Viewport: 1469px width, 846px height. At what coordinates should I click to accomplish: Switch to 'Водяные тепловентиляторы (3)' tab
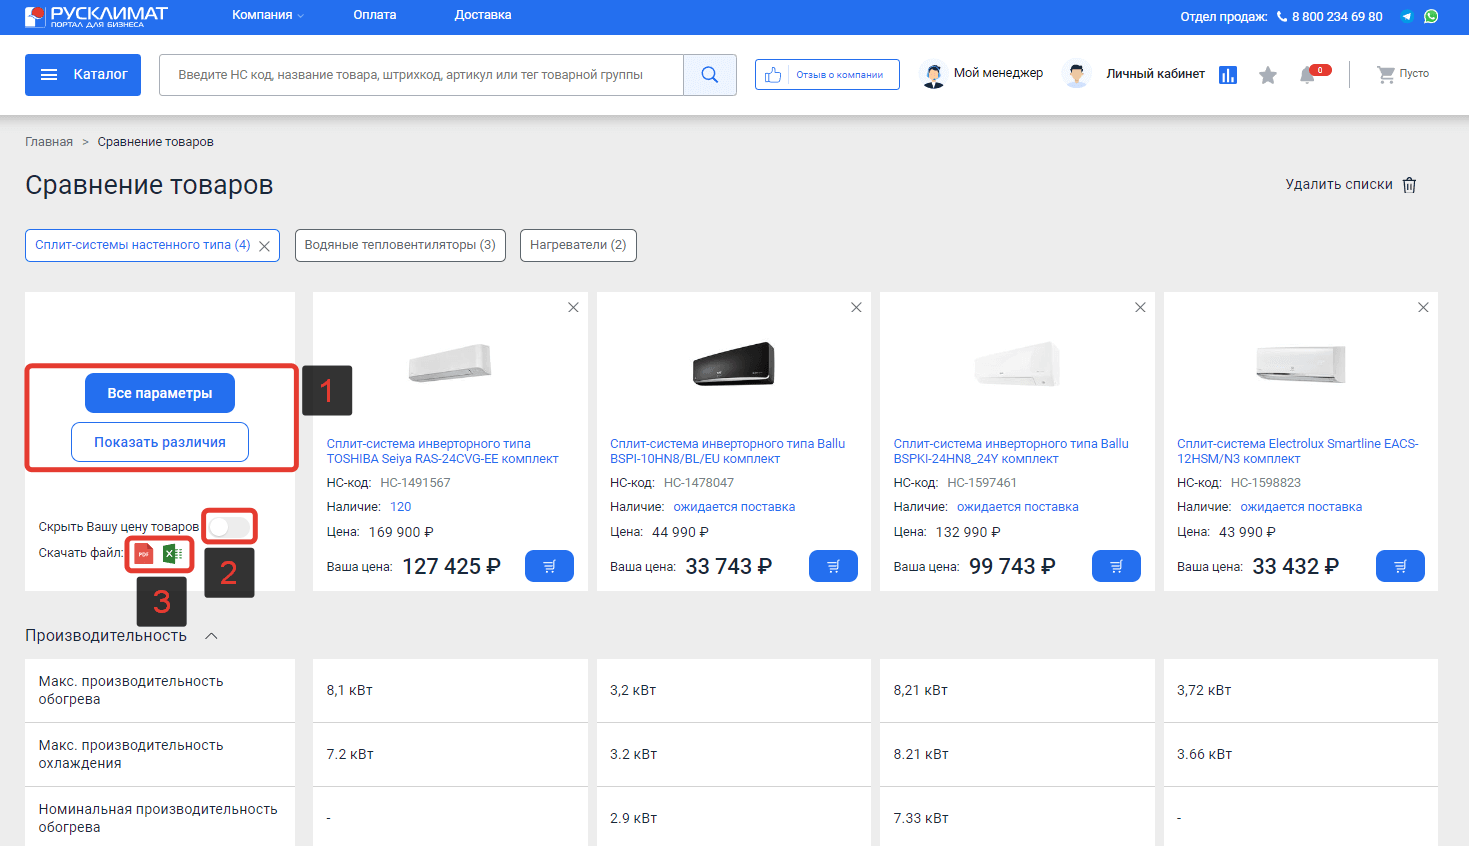[400, 245]
